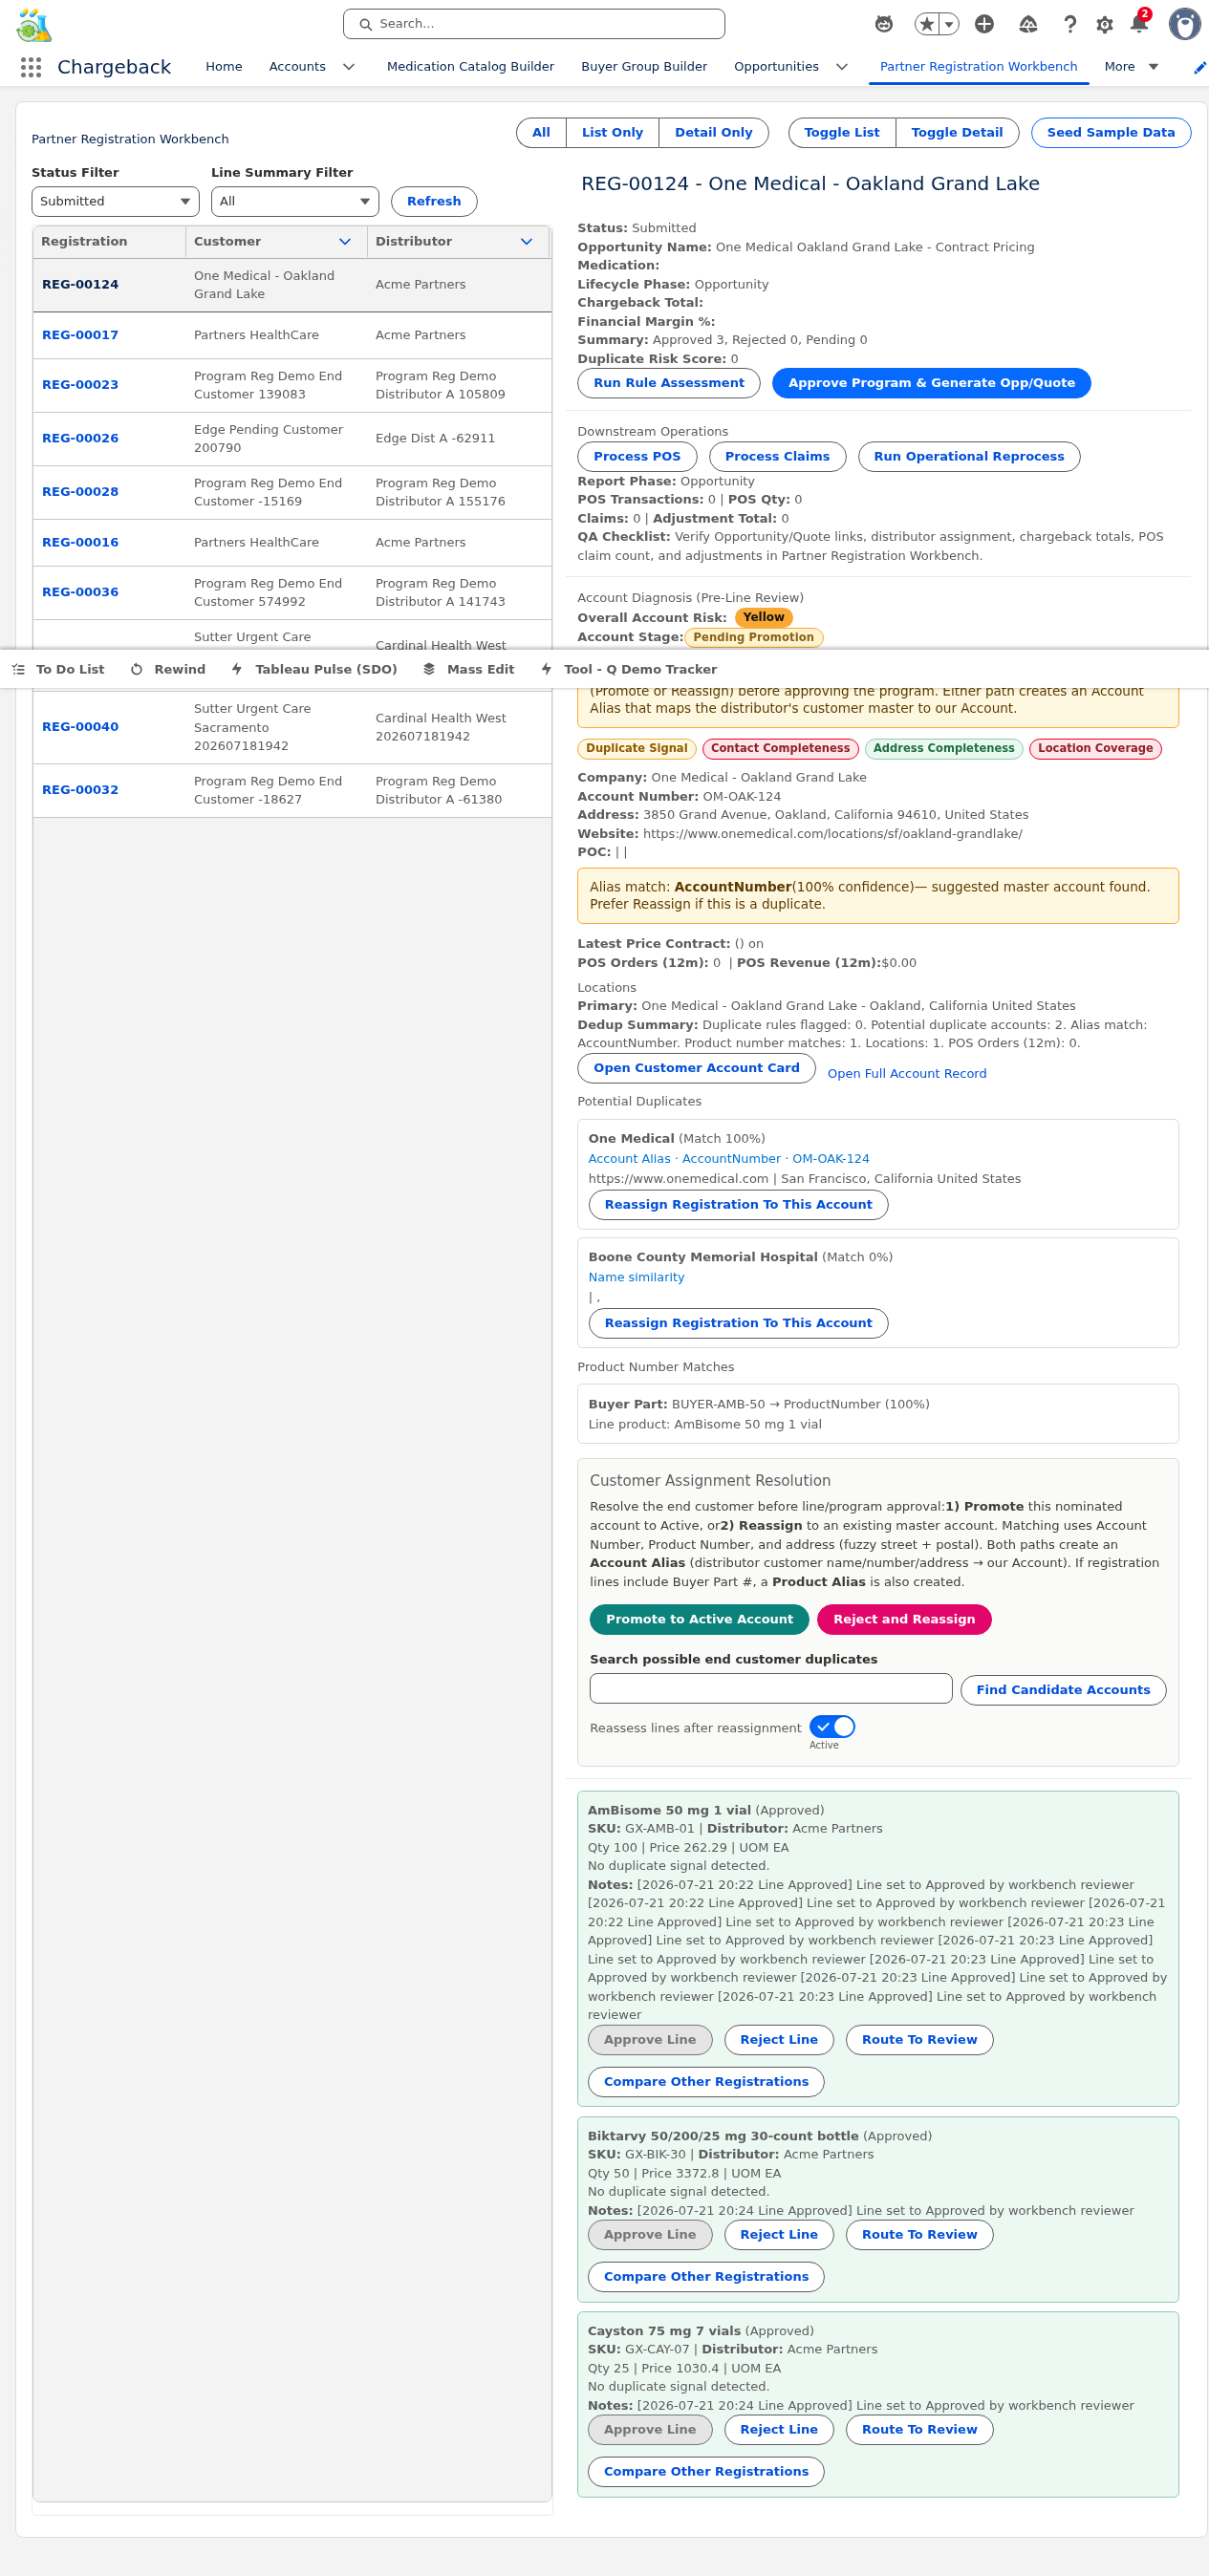Click the Location Coverage badge
Screen dimensions: 1209x2576
click(x=1094, y=749)
